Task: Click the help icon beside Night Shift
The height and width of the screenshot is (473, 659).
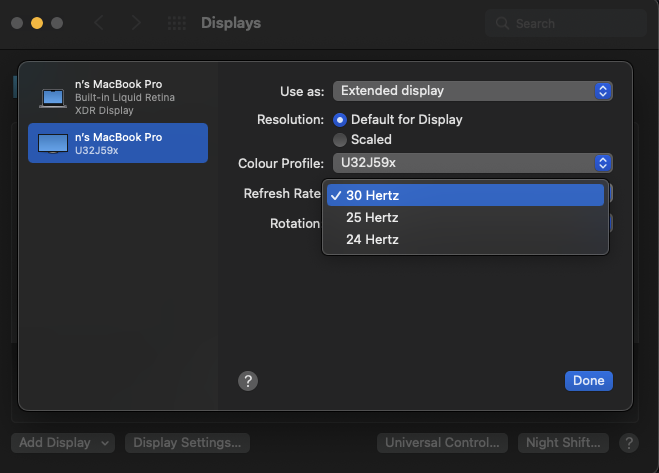Action: [629, 443]
